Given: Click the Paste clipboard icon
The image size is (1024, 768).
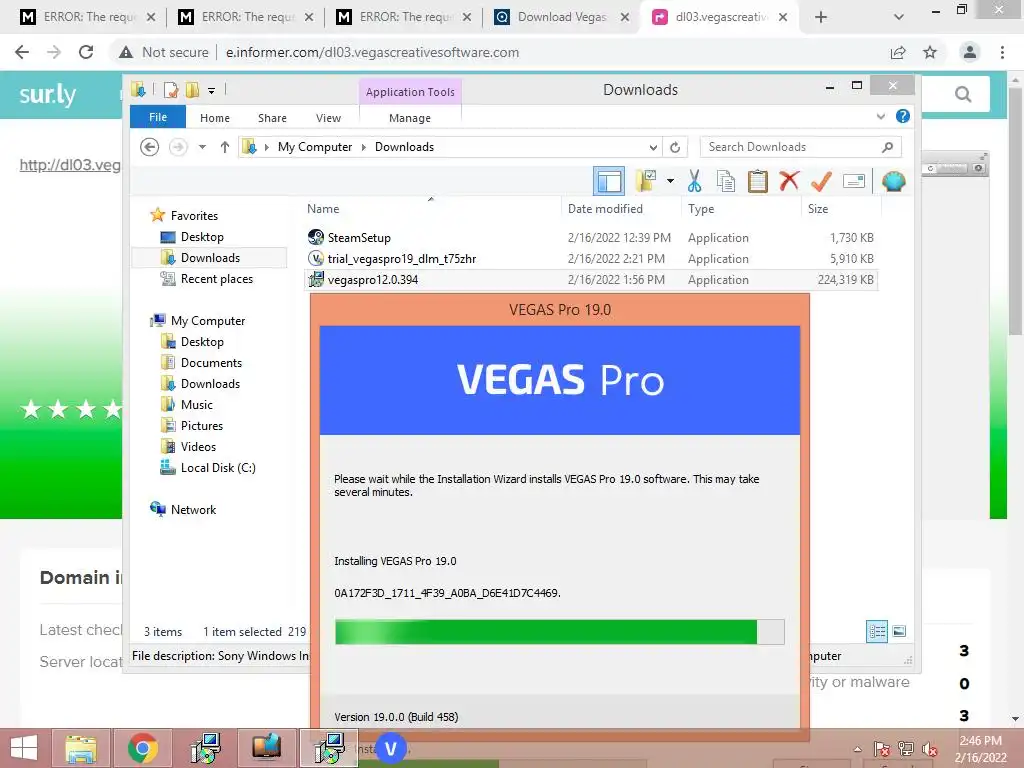Looking at the screenshot, I should [758, 181].
